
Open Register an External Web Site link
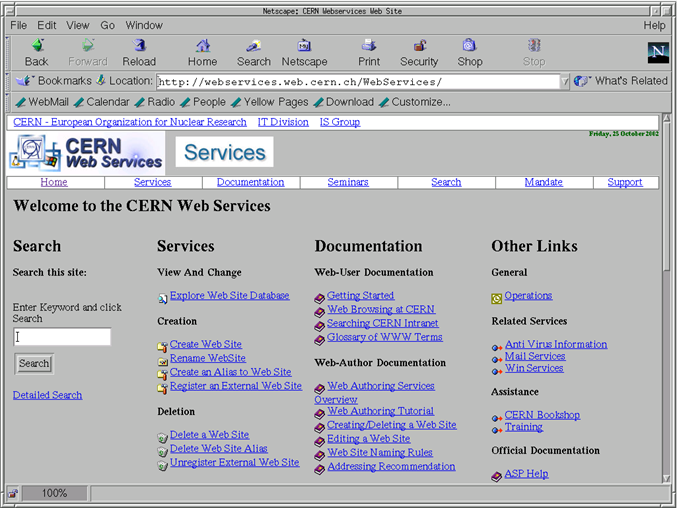(x=236, y=386)
